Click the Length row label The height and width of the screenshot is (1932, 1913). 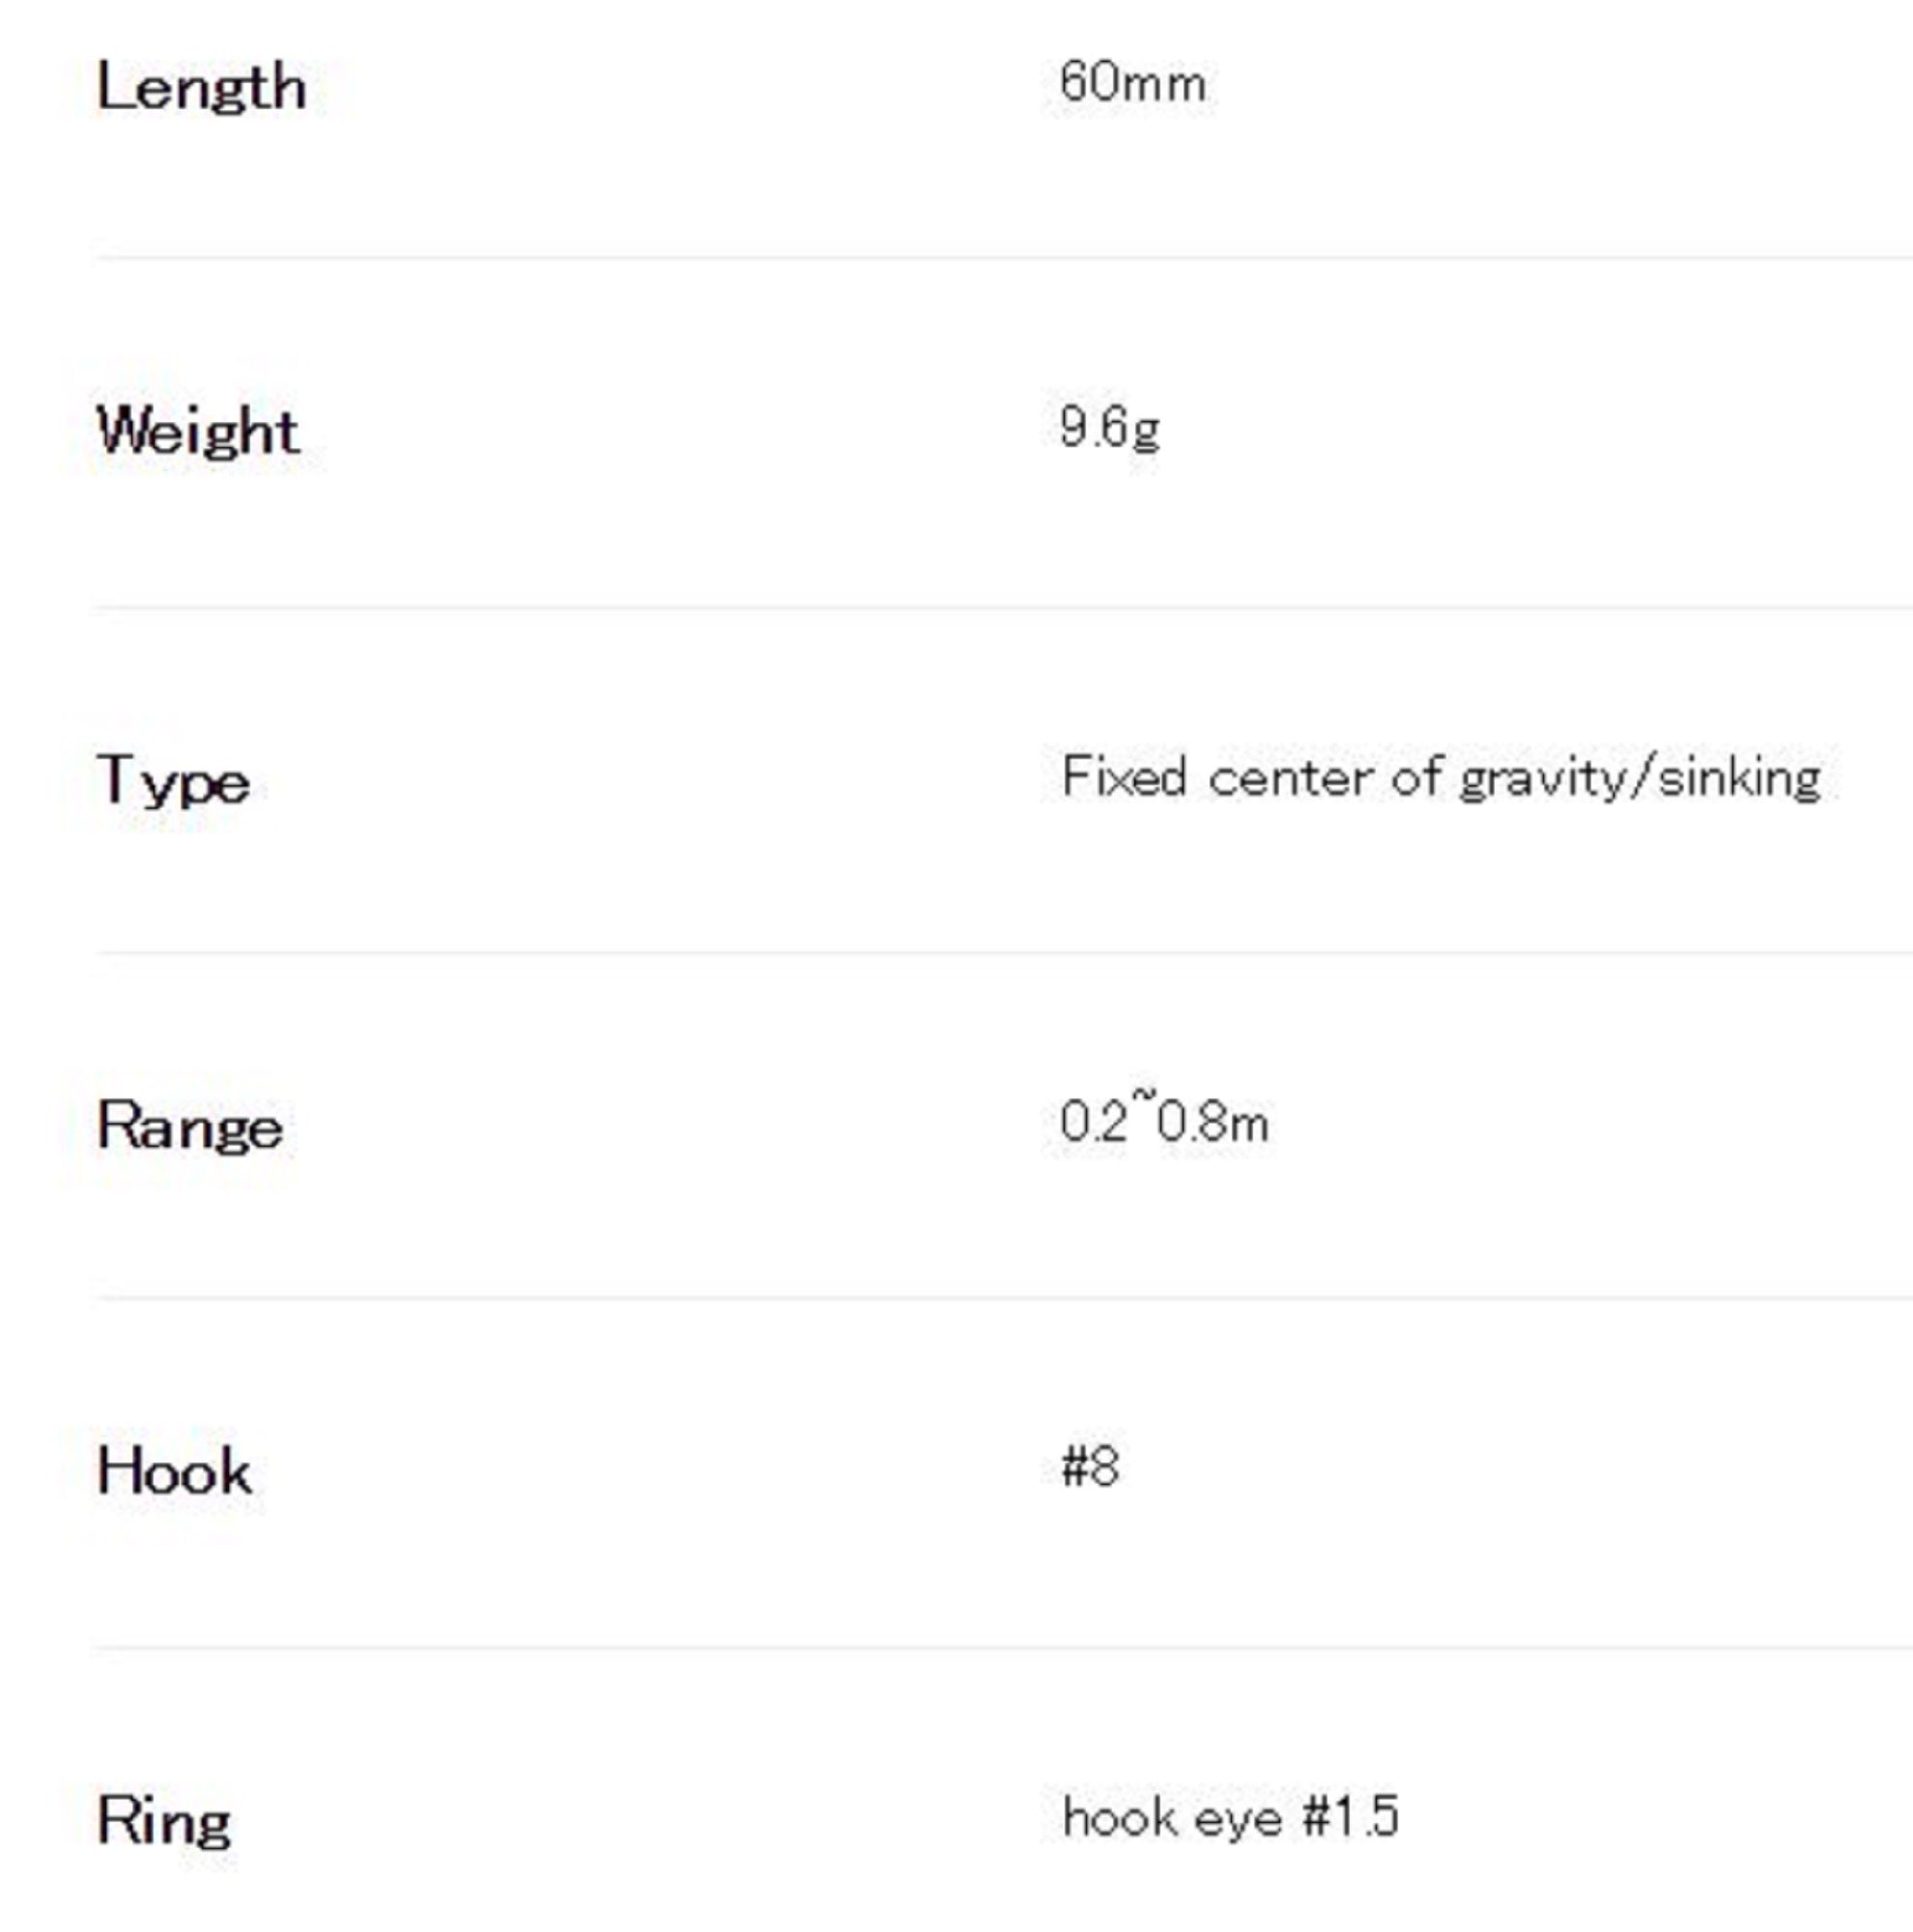tap(201, 88)
